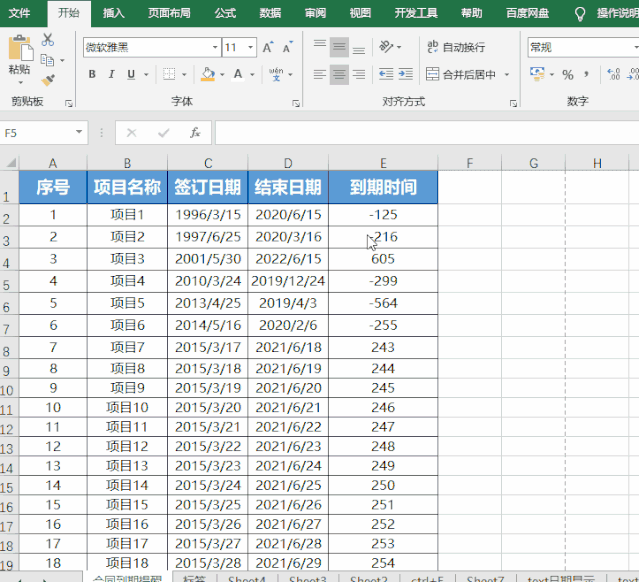
Task: Toggle 自动换行 wrap text
Action: (x=456, y=47)
